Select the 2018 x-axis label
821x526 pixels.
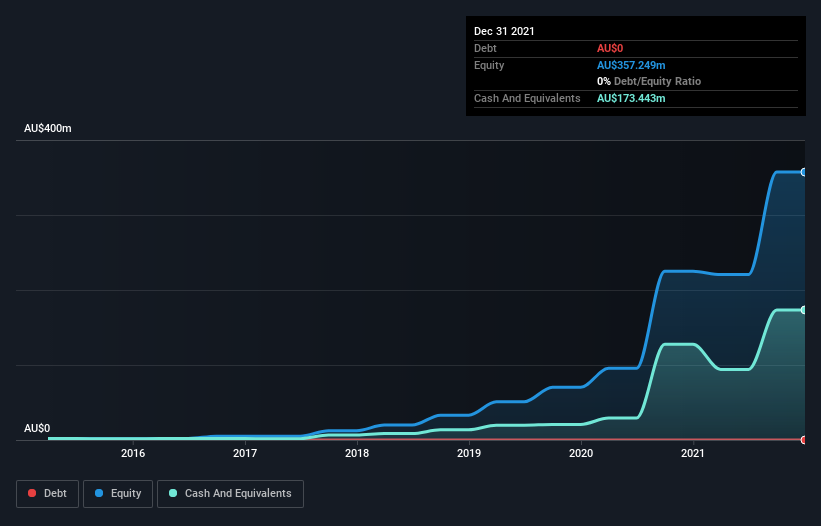tap(357, 453)
